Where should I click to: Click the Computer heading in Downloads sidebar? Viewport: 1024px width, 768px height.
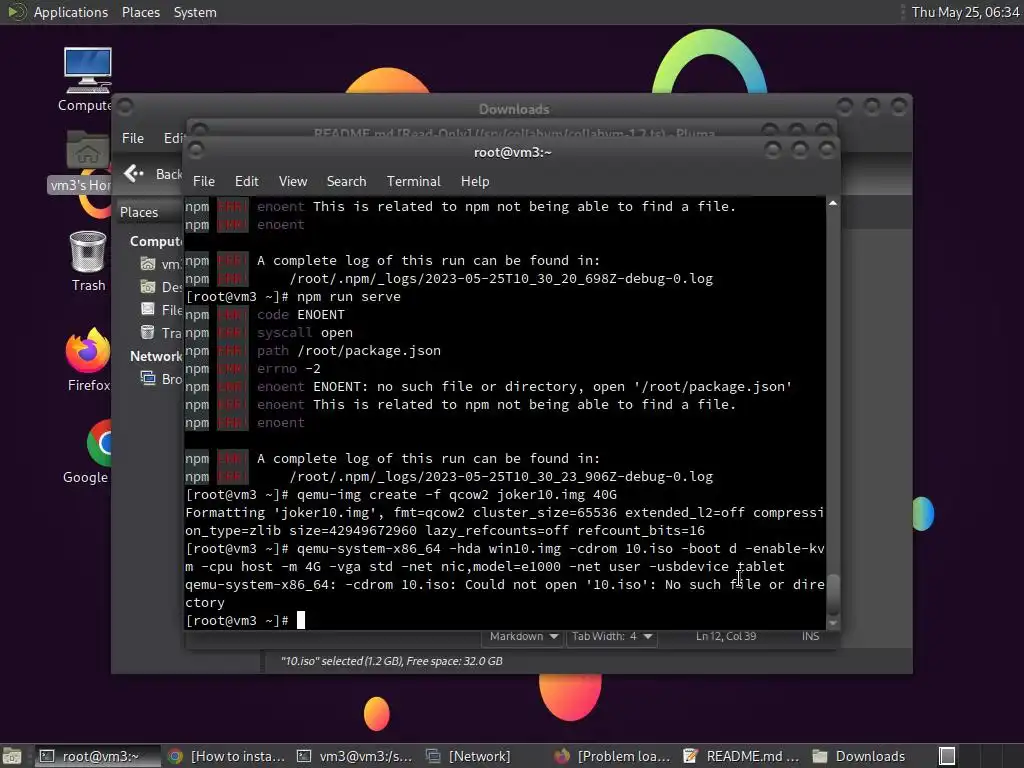[x=155, y=241]
